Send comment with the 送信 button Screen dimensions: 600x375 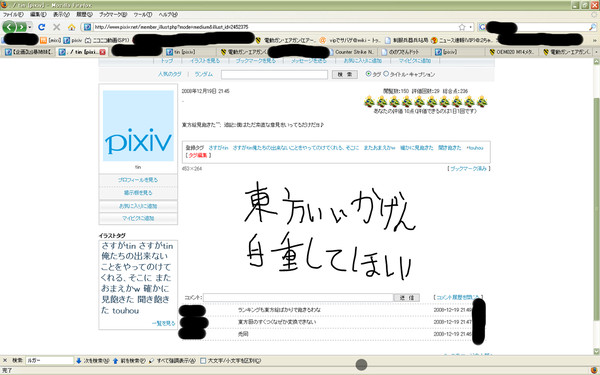pyautogui.click(x=406, y=297)
